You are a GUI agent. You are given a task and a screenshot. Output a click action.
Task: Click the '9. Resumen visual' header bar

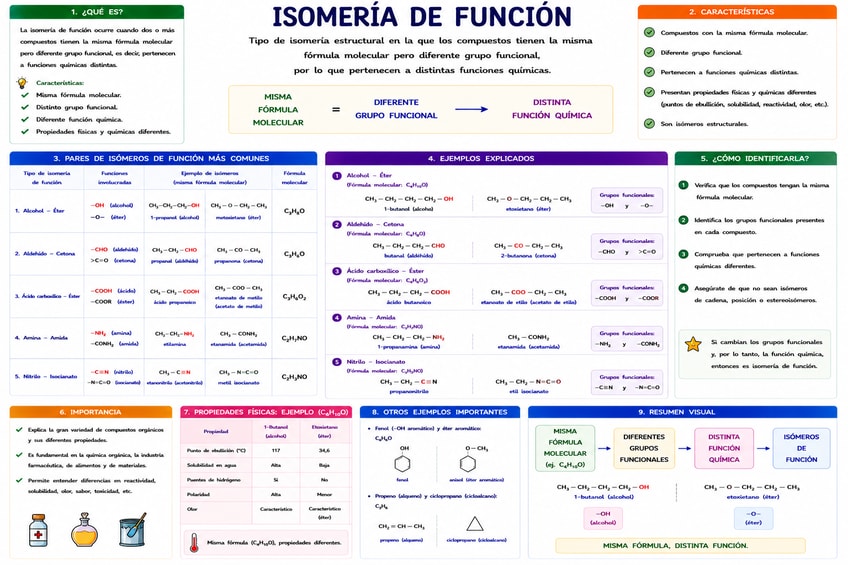[x=683, y=412]
